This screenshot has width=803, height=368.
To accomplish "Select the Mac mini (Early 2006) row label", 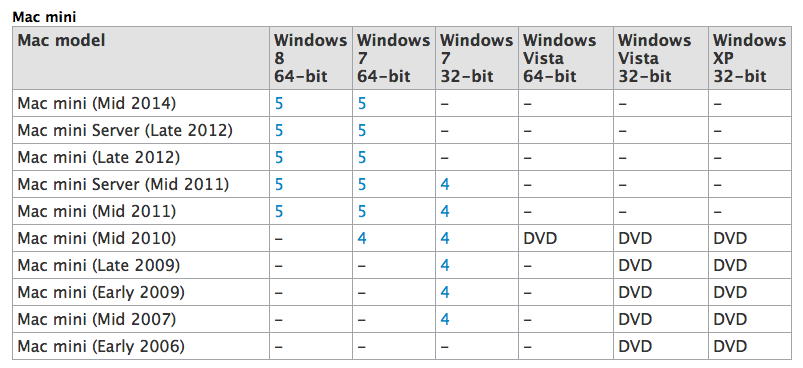I will [101, 347].
